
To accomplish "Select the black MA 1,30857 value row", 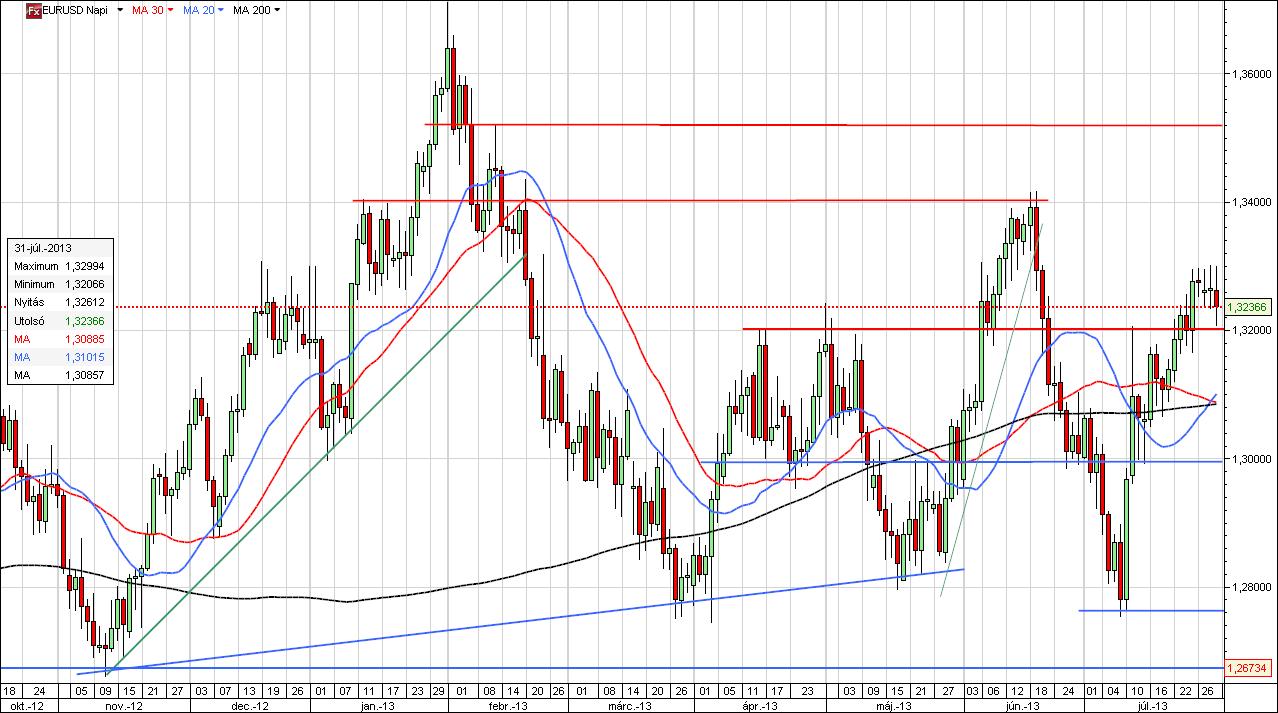I will coord(59,376).
